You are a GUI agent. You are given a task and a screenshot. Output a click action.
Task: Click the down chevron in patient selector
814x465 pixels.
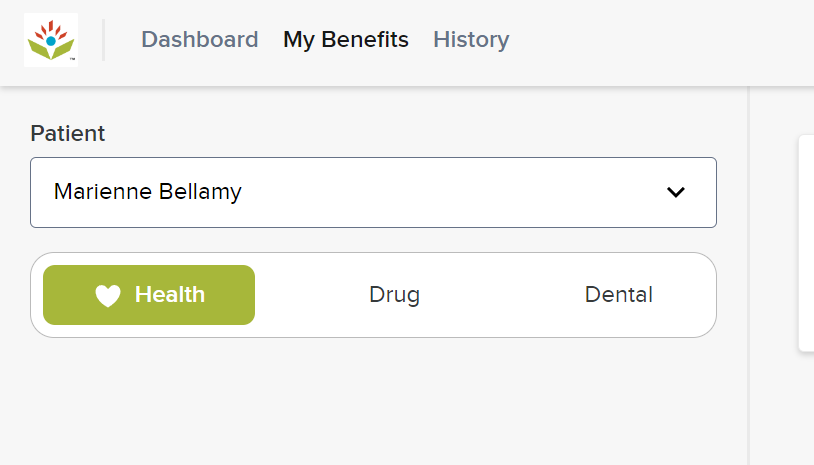tap(675, 193)
